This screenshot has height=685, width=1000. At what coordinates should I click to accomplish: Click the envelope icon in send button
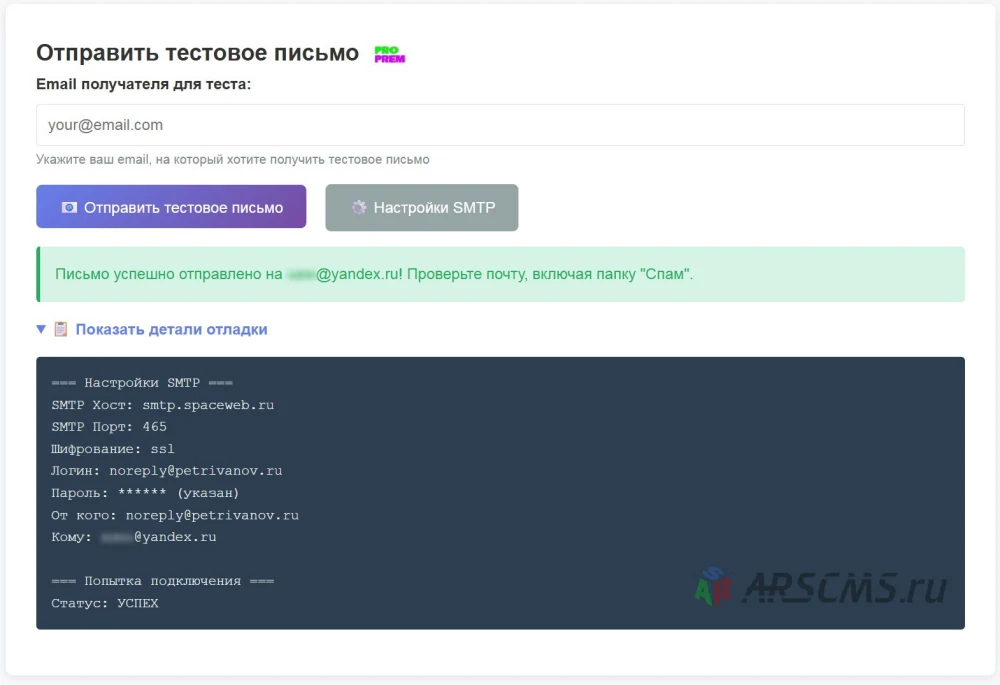click(x=69, y=207)
